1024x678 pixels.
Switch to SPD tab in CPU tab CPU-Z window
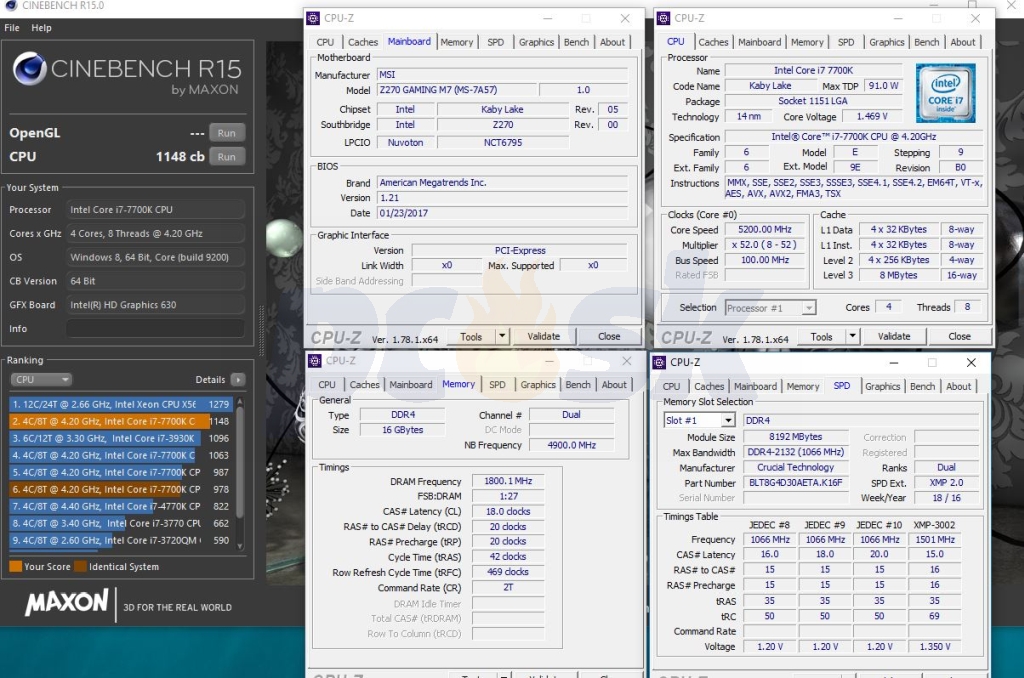(x=846, y=42)
